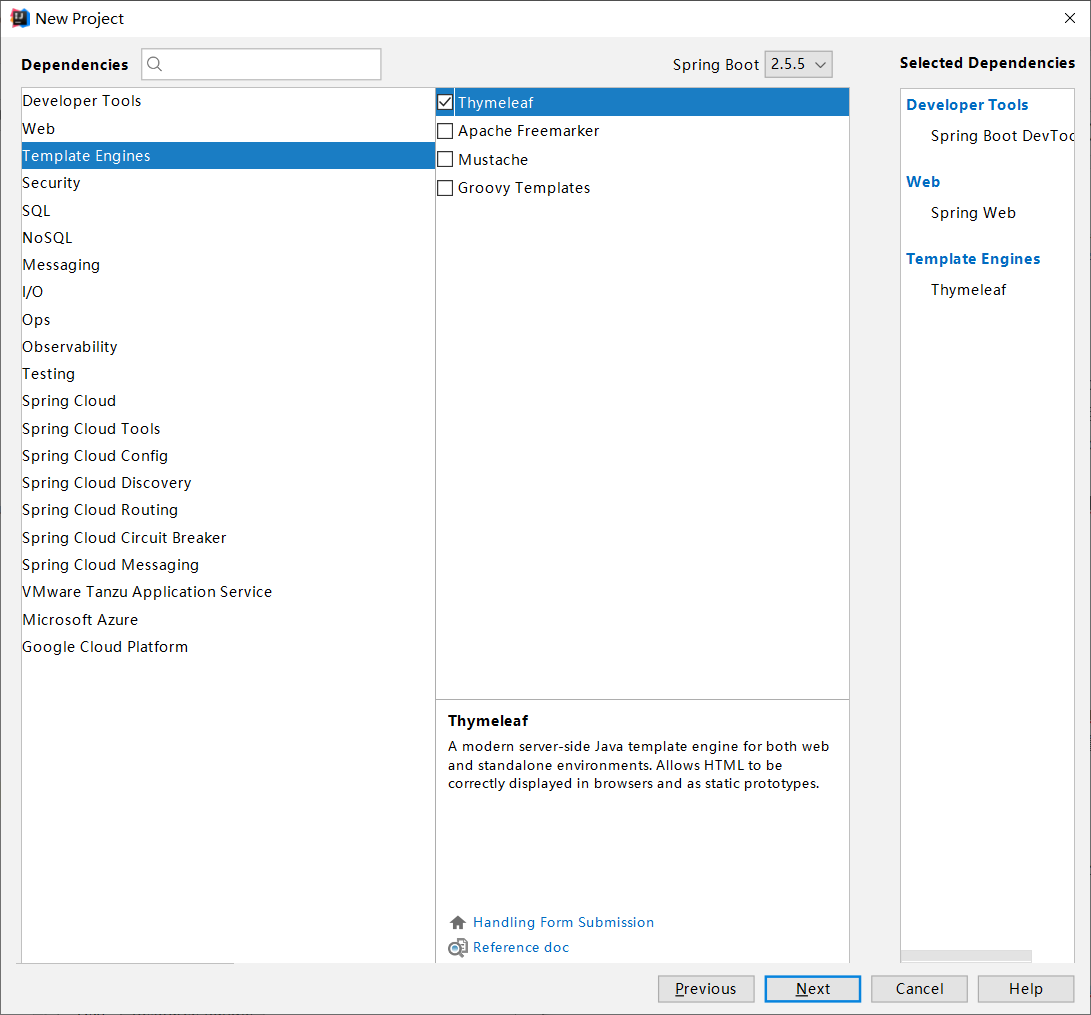Select the I/O category
Screen dimensions: 1091x1015
228,292
